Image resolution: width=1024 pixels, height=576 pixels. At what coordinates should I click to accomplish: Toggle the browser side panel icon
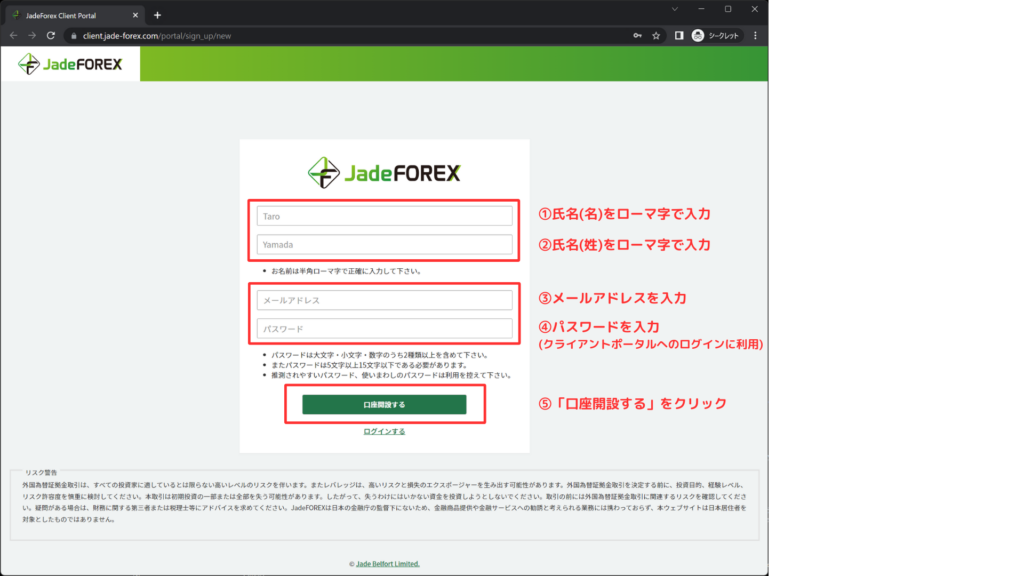(679, 35)
